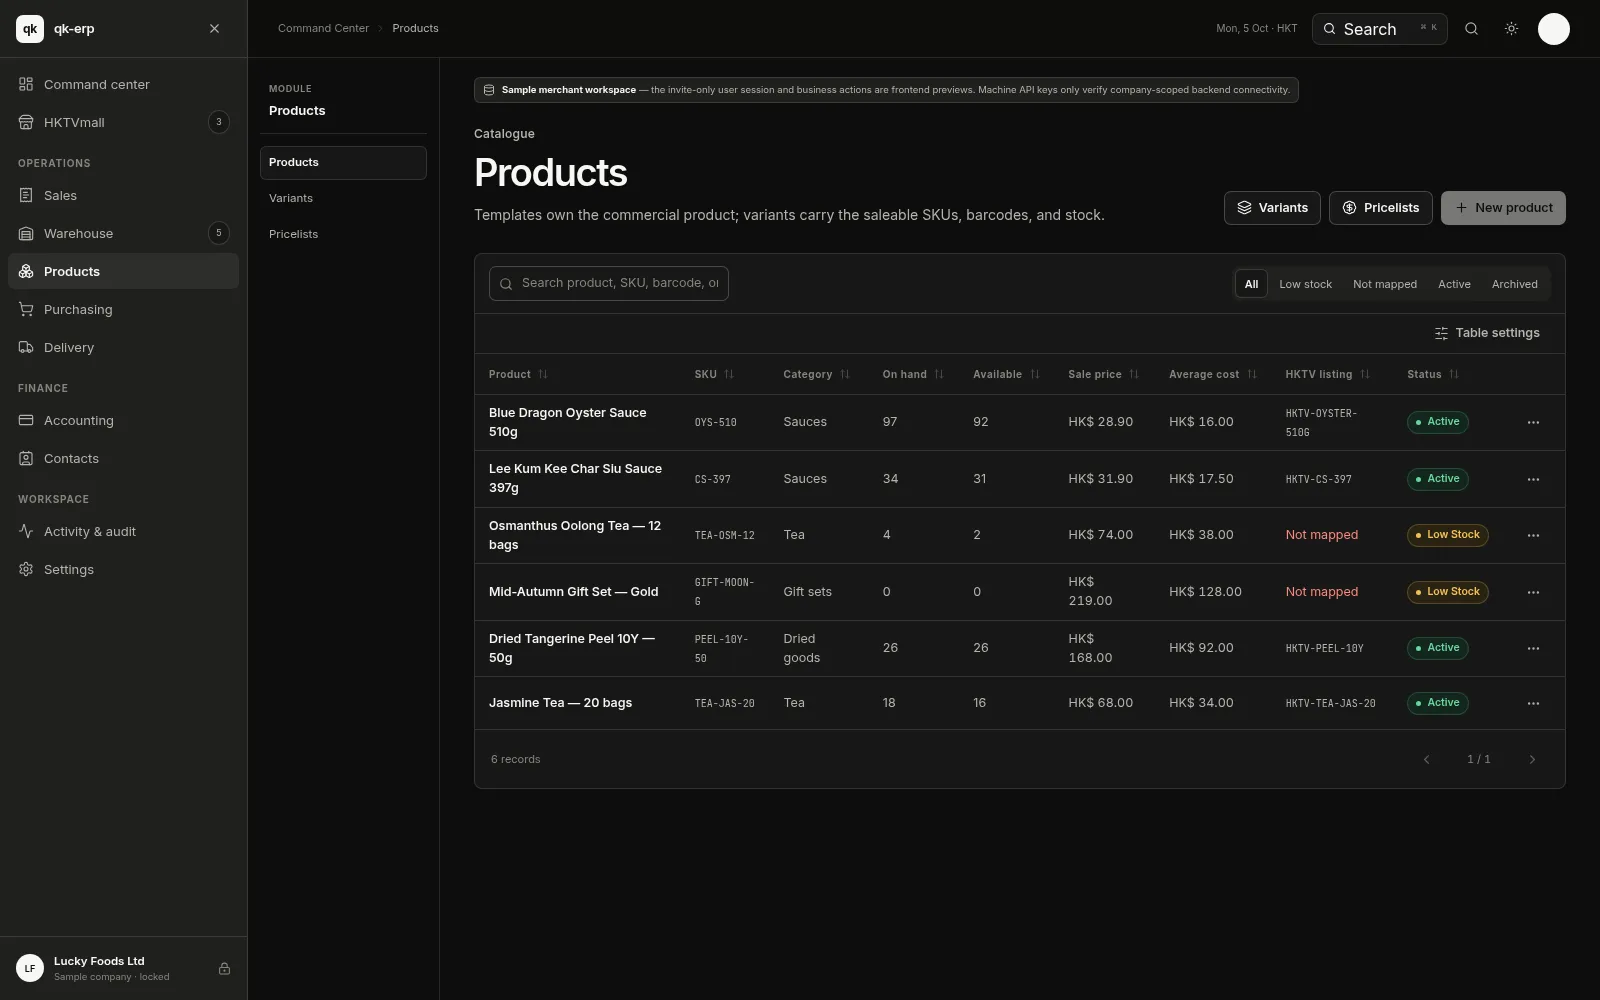
Task: Sort by SKU column
Action: [714, 375]
